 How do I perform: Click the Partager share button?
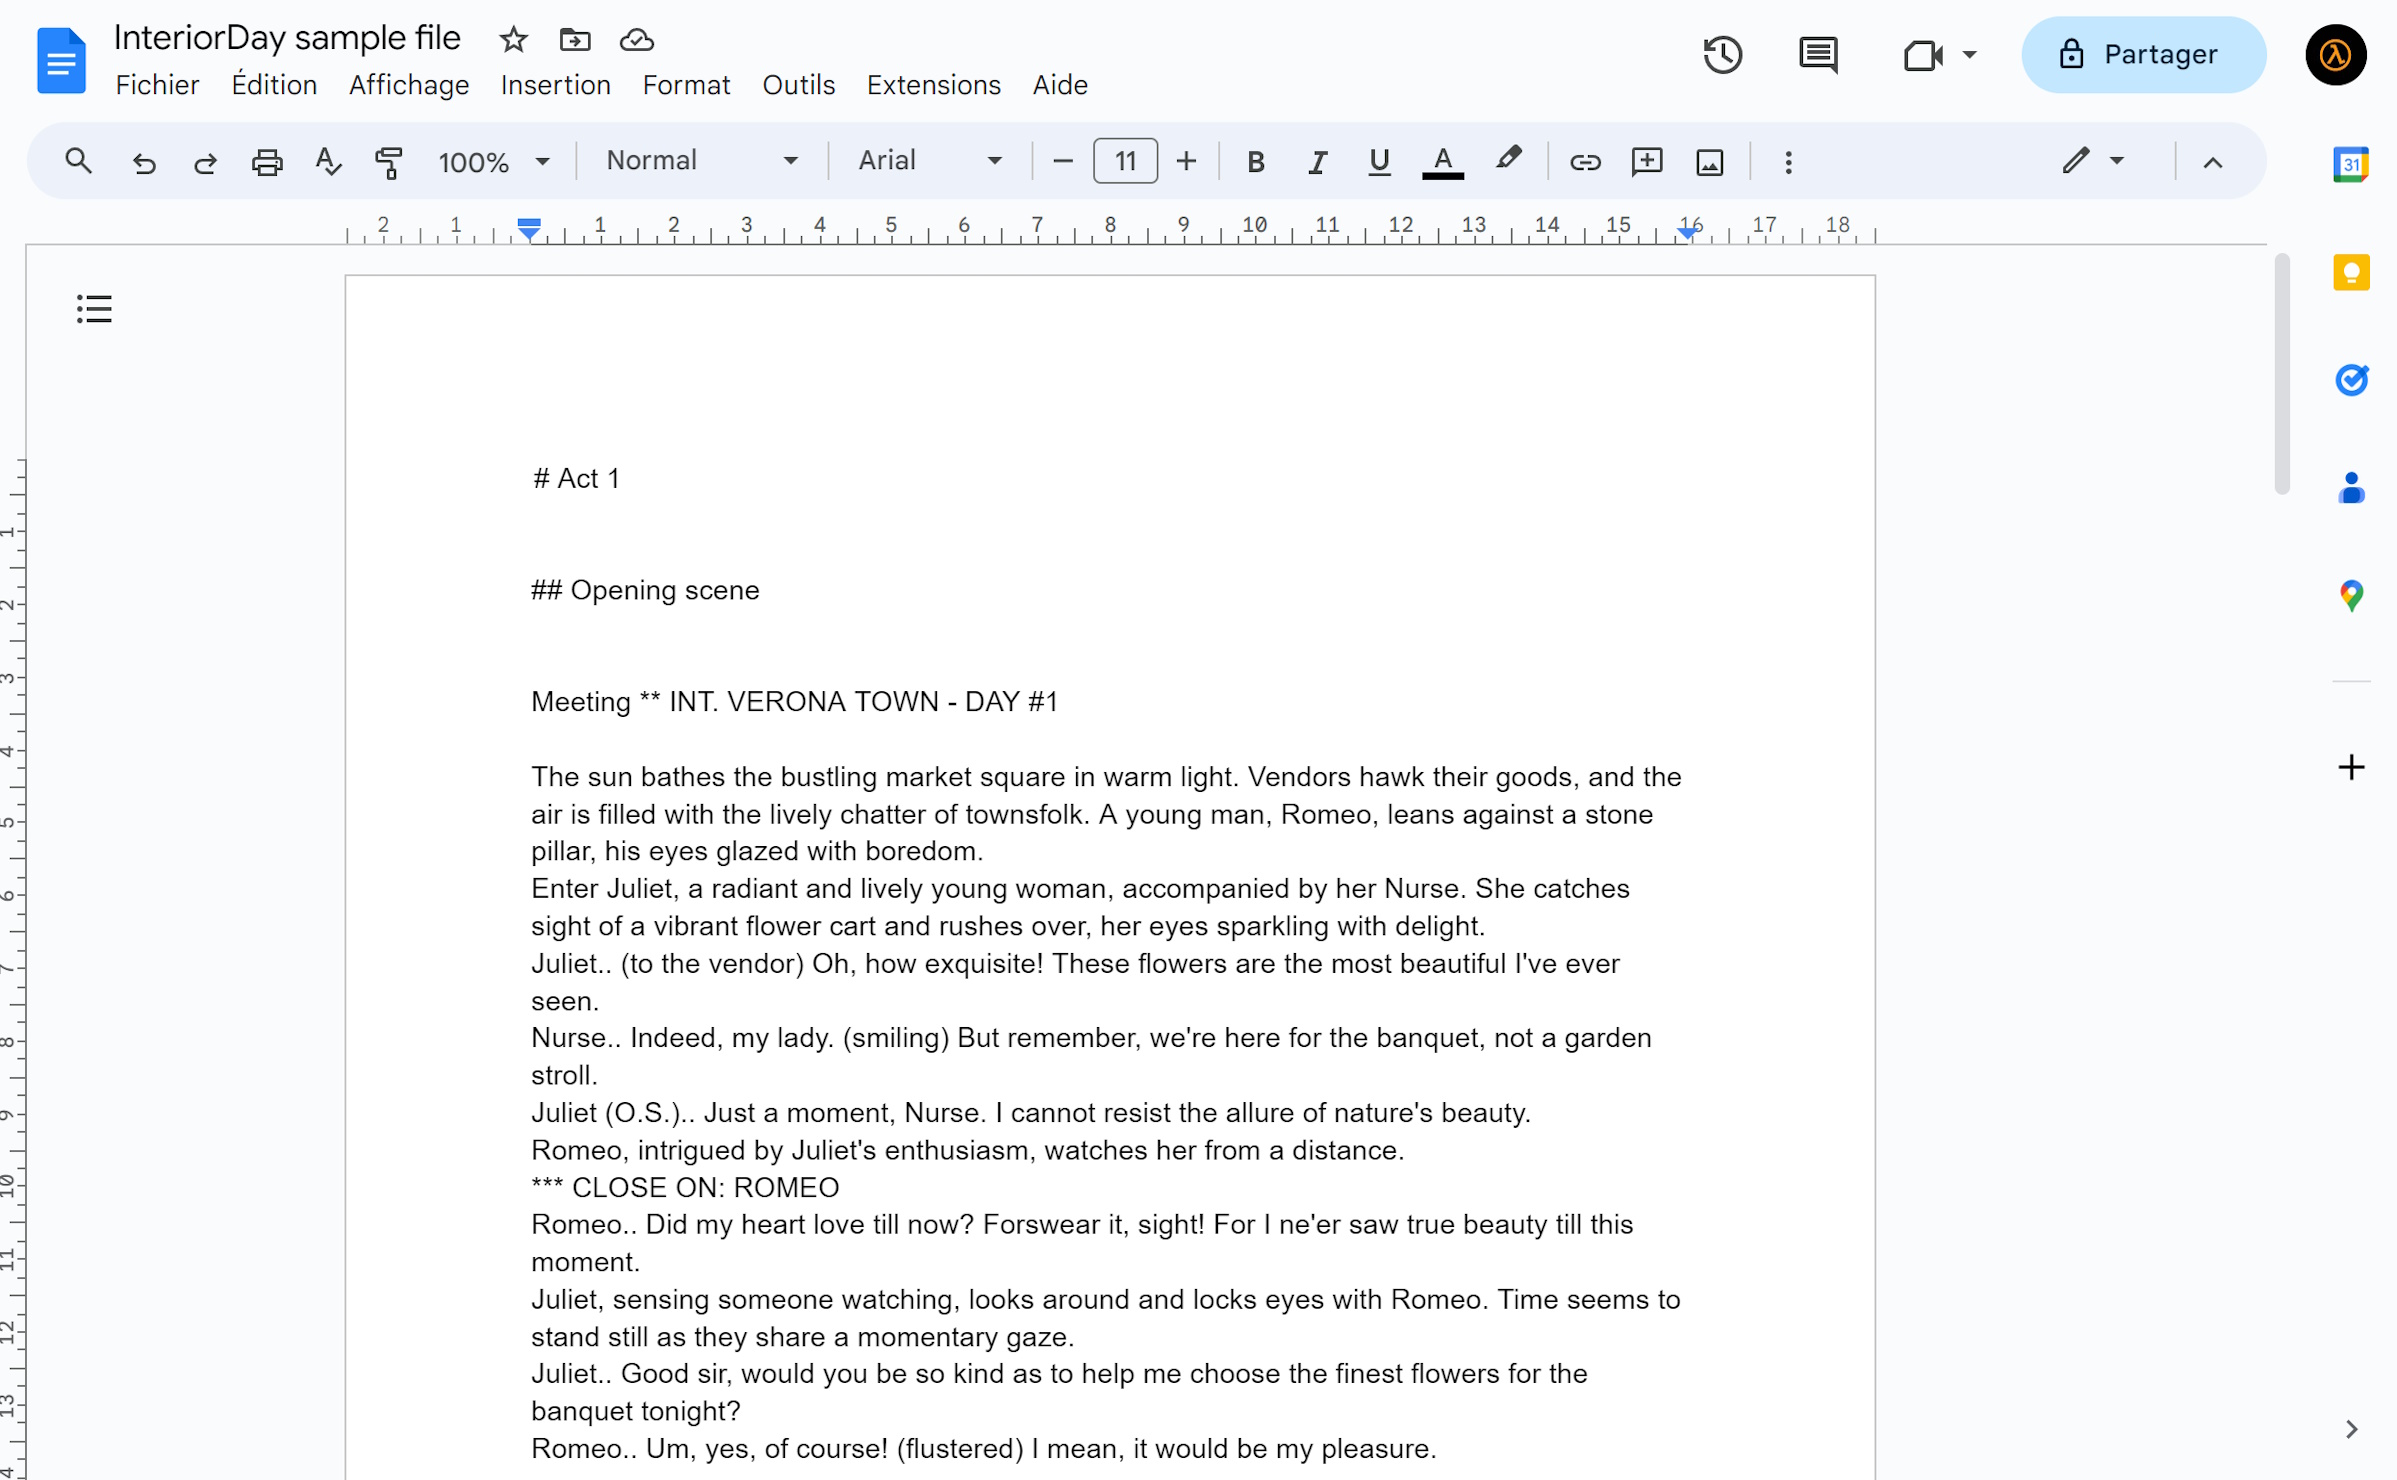[x=2142, y=54]
